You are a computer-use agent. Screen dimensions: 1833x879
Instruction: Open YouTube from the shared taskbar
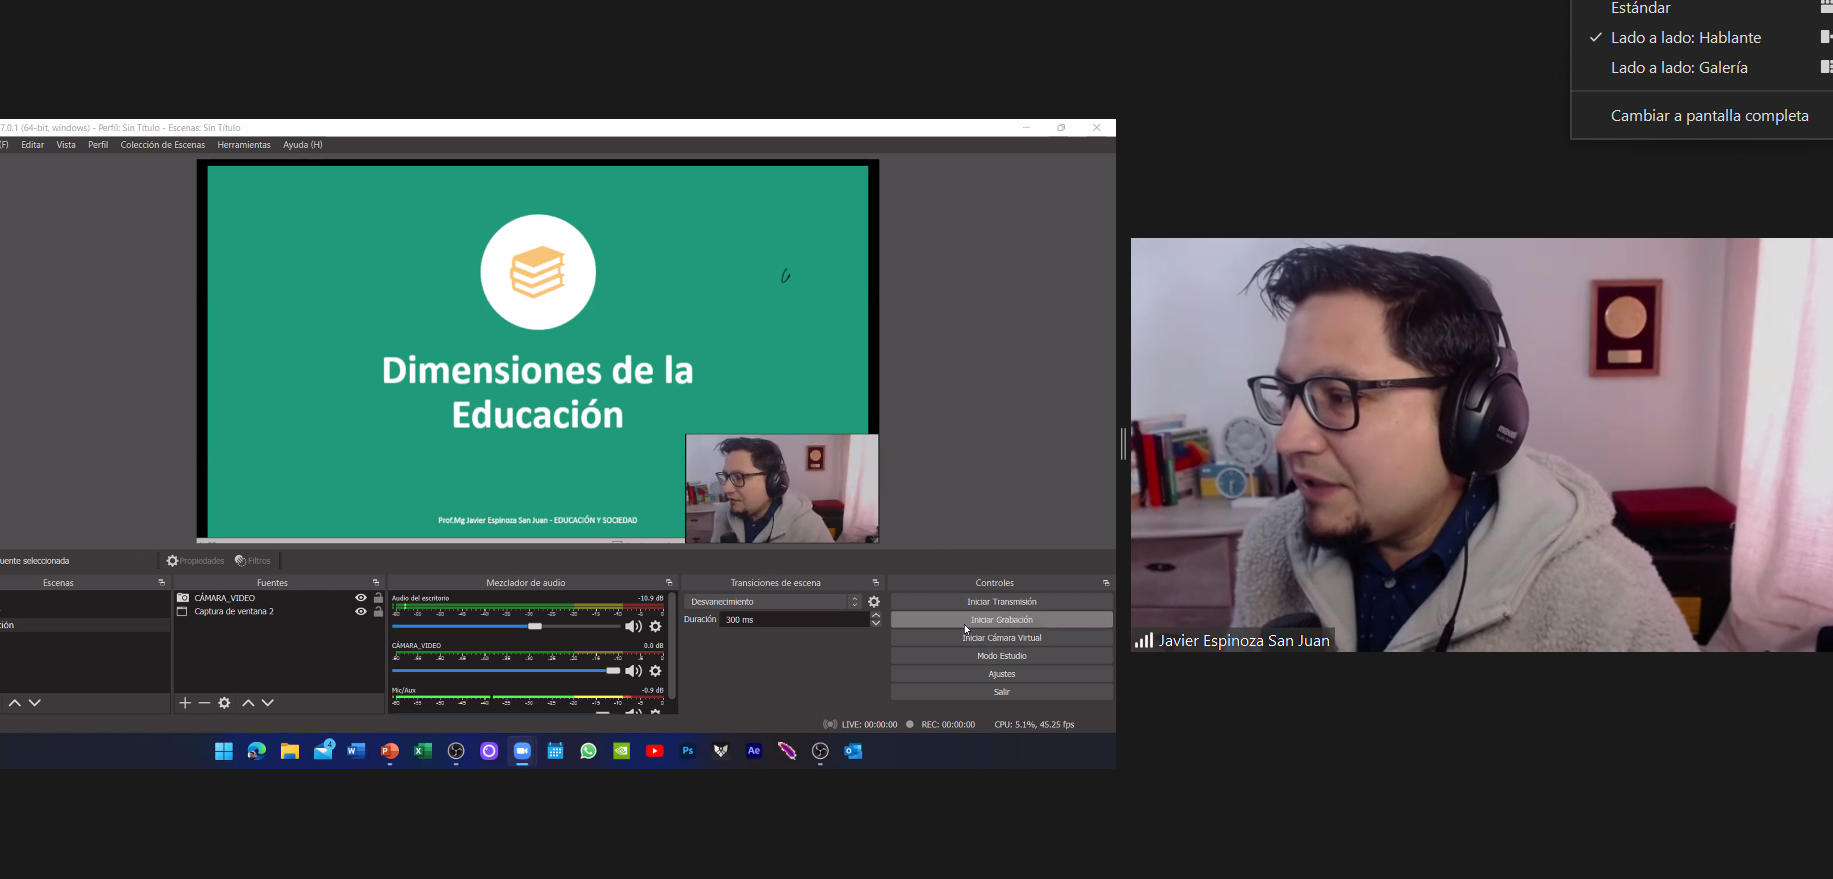click(x=655, y=751)
